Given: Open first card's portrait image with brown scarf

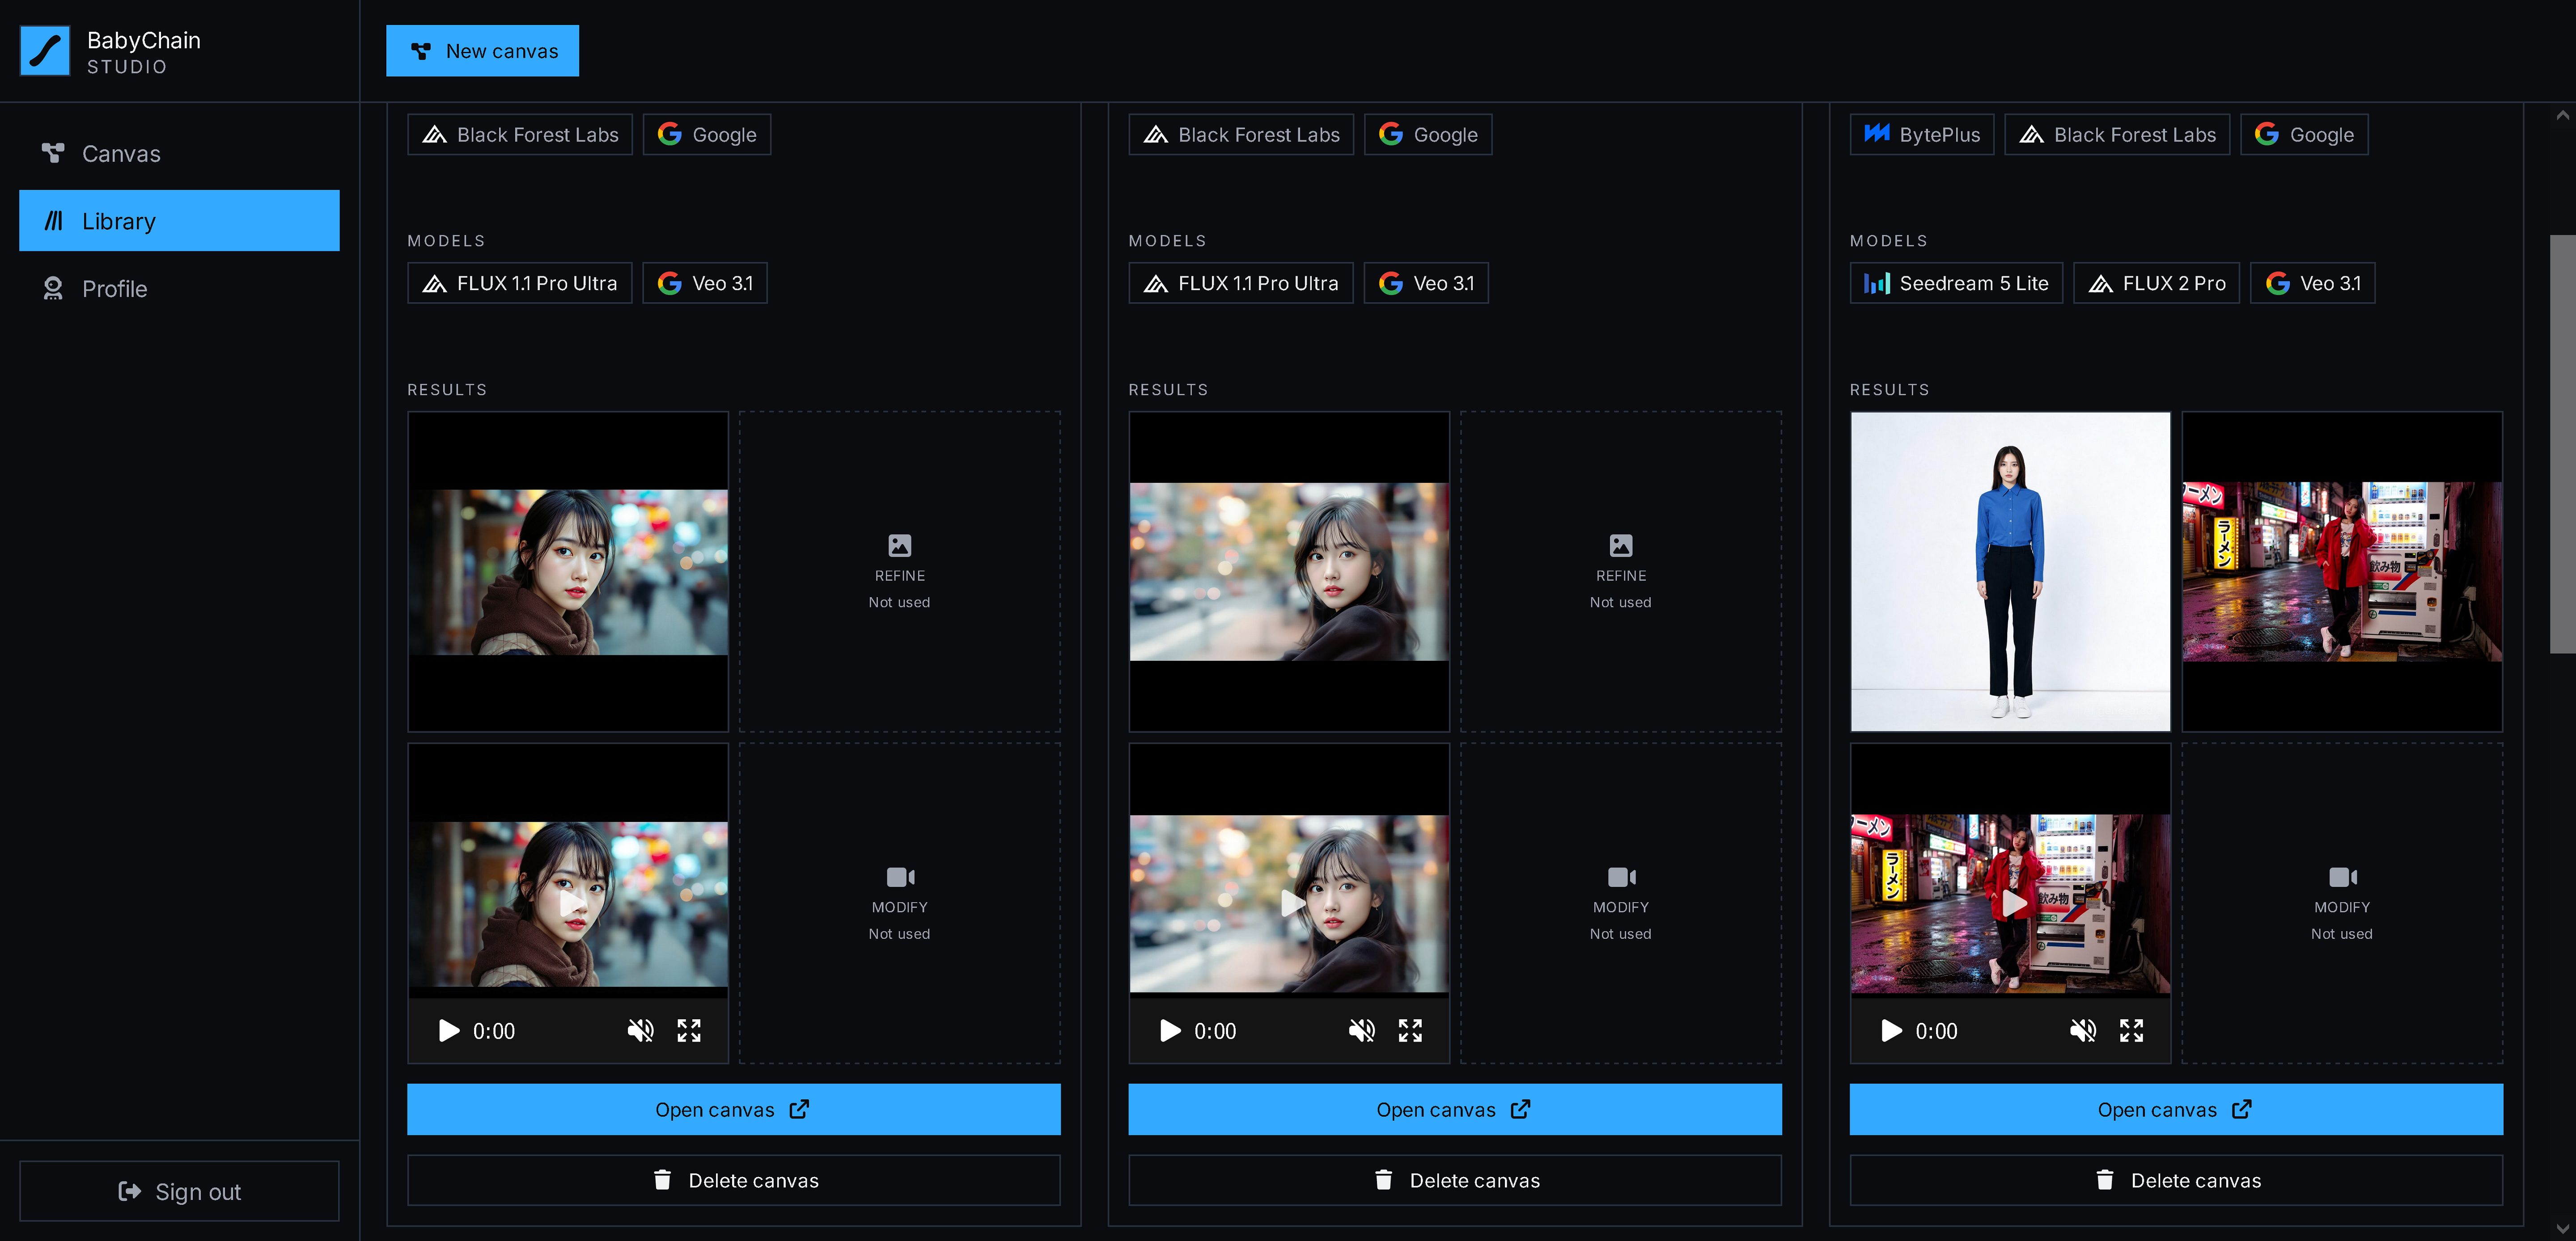Looking at the screenshot, I should point(568,572).
